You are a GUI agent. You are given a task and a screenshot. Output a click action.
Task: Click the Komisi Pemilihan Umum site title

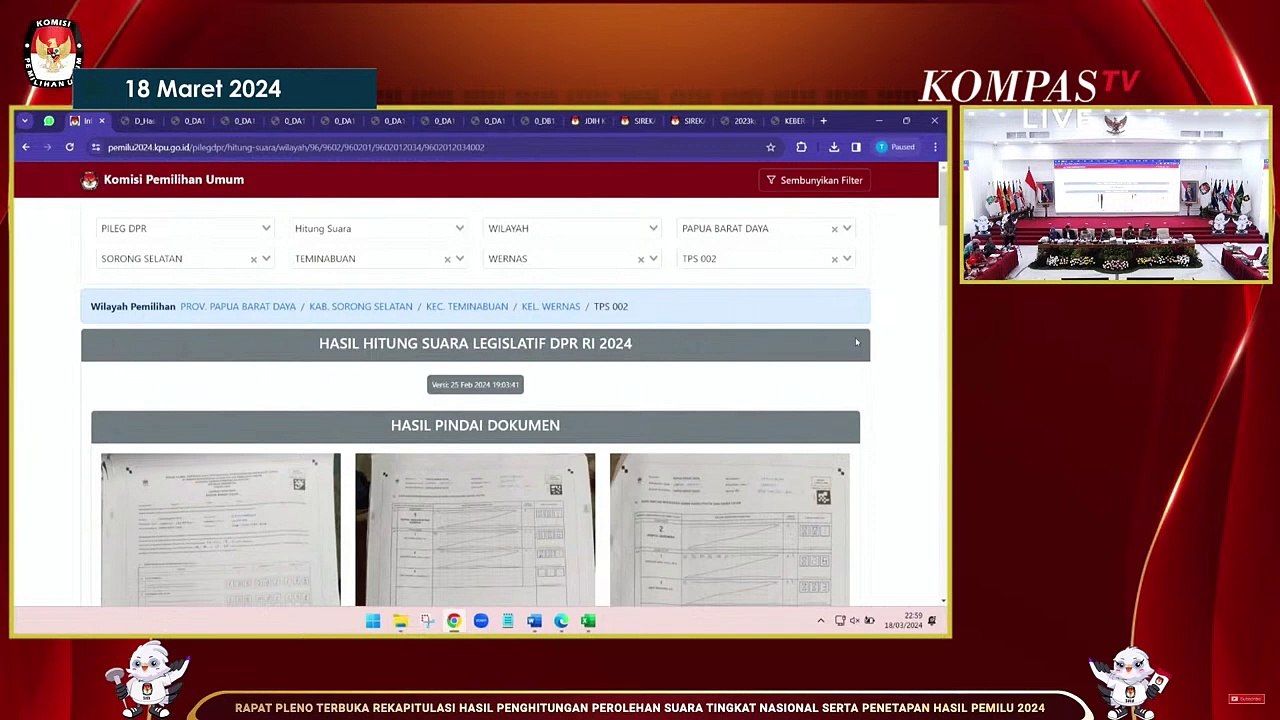174,180
